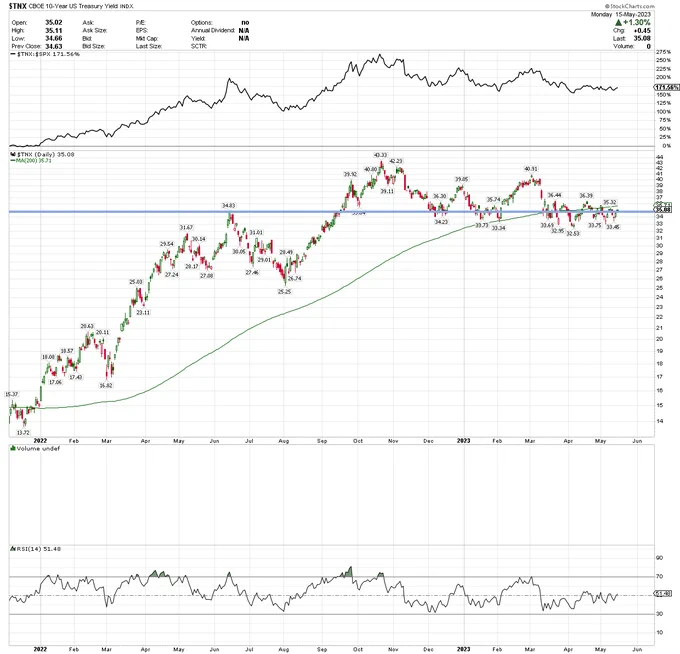Viewport: 680px width, 654px height.
Task: Click the 27.46 price label
Action: pos(252,272)
